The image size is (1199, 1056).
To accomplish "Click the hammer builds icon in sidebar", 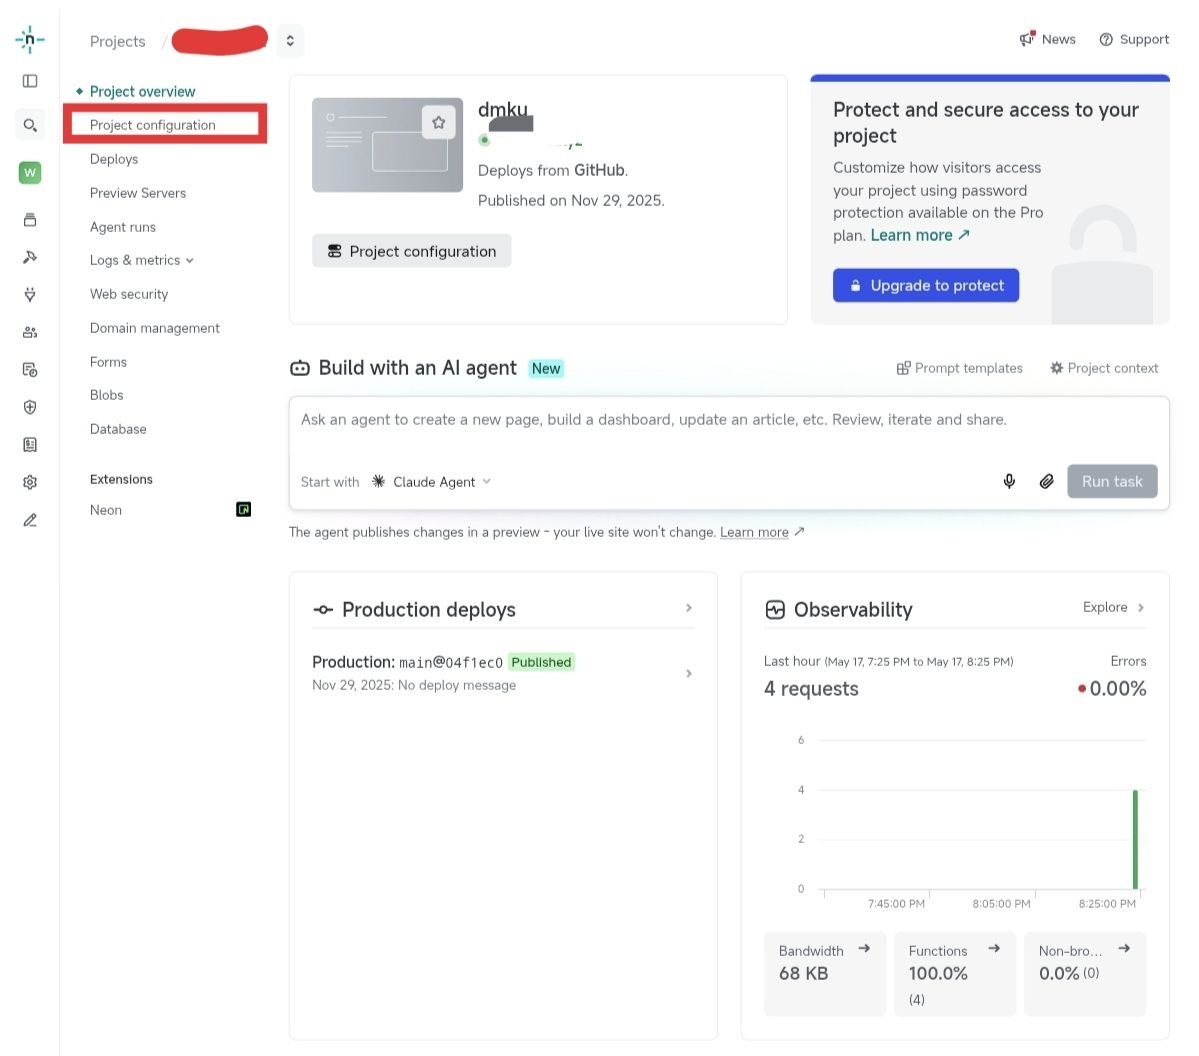I will coord(30,258).
